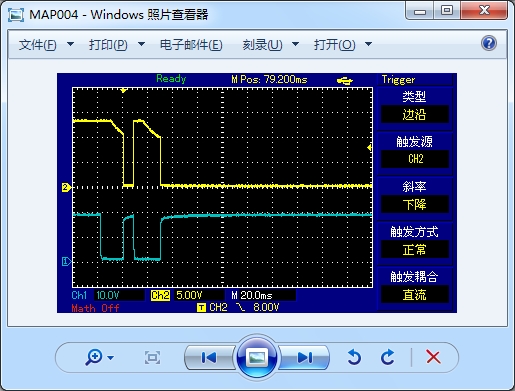
Task: Click the red Math Off text
Action: point(95,308)
